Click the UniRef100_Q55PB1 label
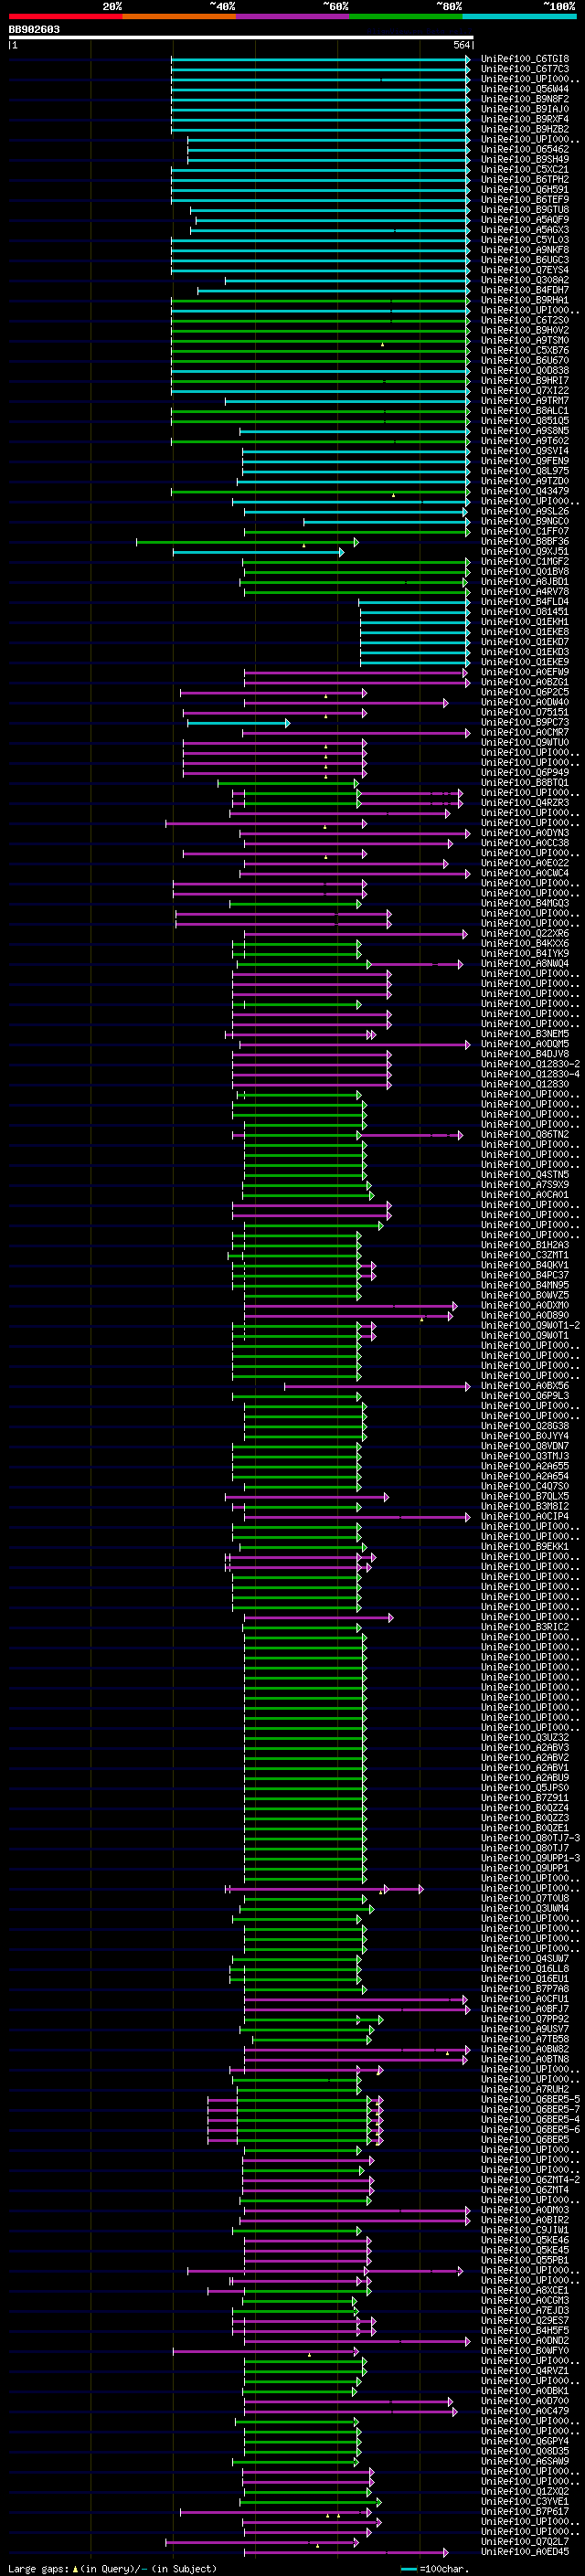 (x=525, y=2260)
